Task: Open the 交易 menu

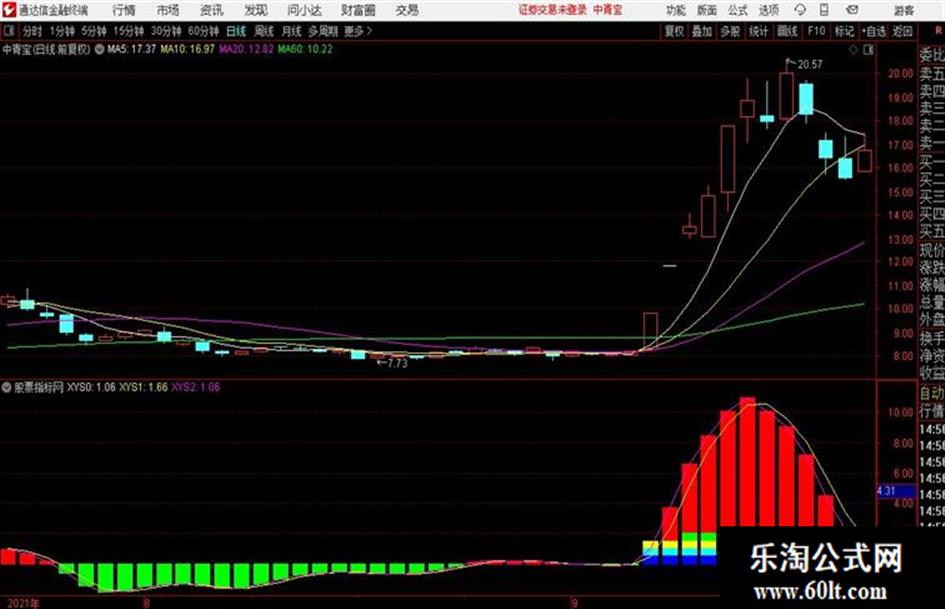Action: (x=407, y=10)
